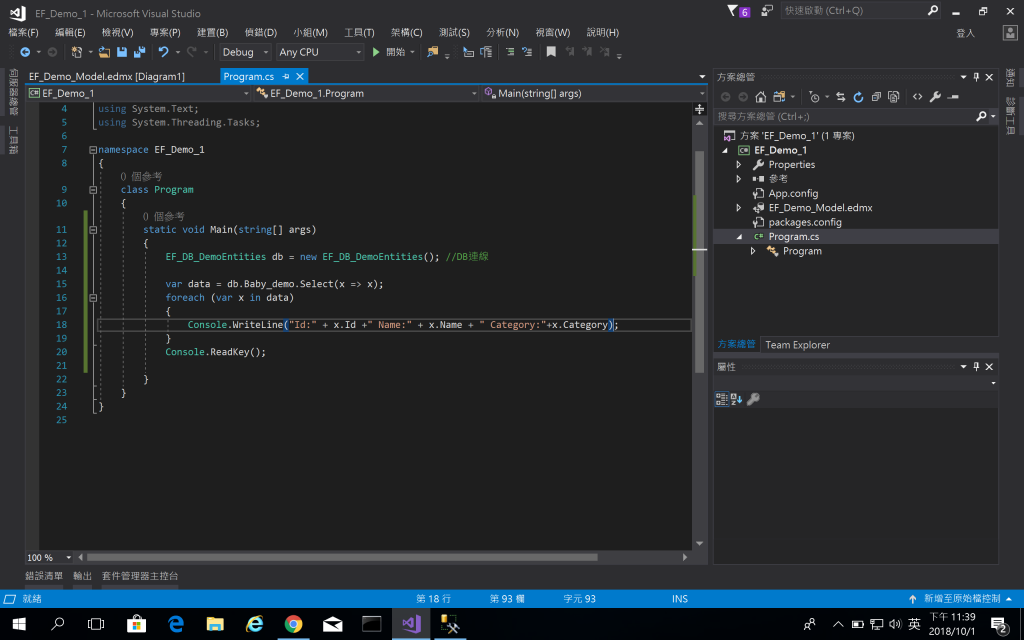Refresh Solution Explorer with the refresh icon
This screenshot has width=1024, height=640.
(x=858, y=97)
